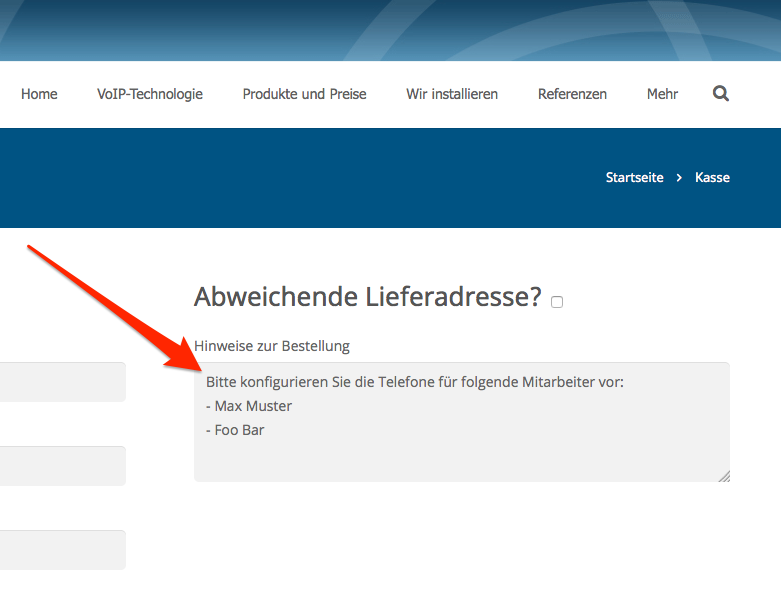Viewport: 781px width, 593px height.
Task: Select Wir installieren in navigation
Action: [452, 94]
